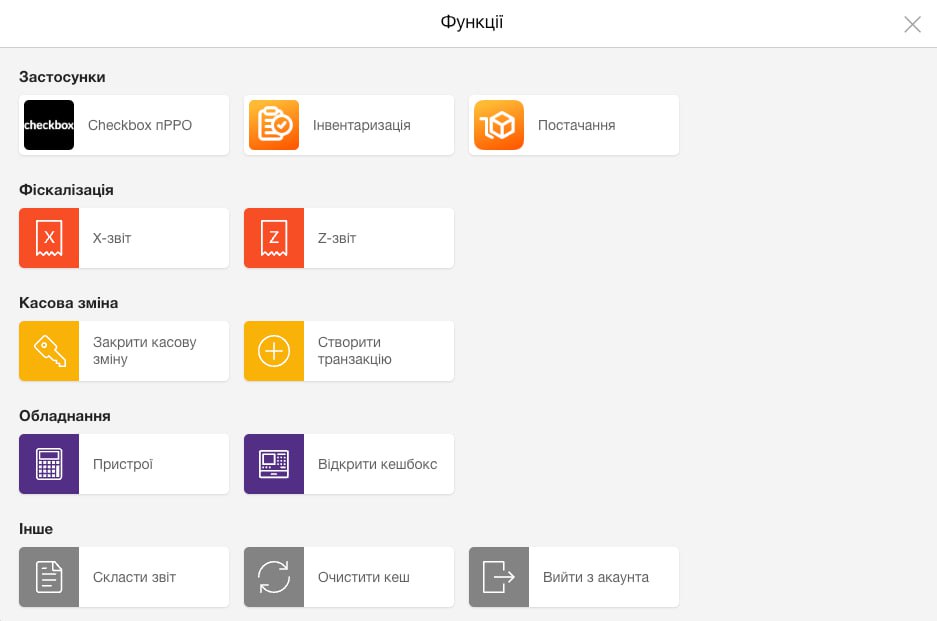Click the black Checkbox logo icon

click(49, 125)
